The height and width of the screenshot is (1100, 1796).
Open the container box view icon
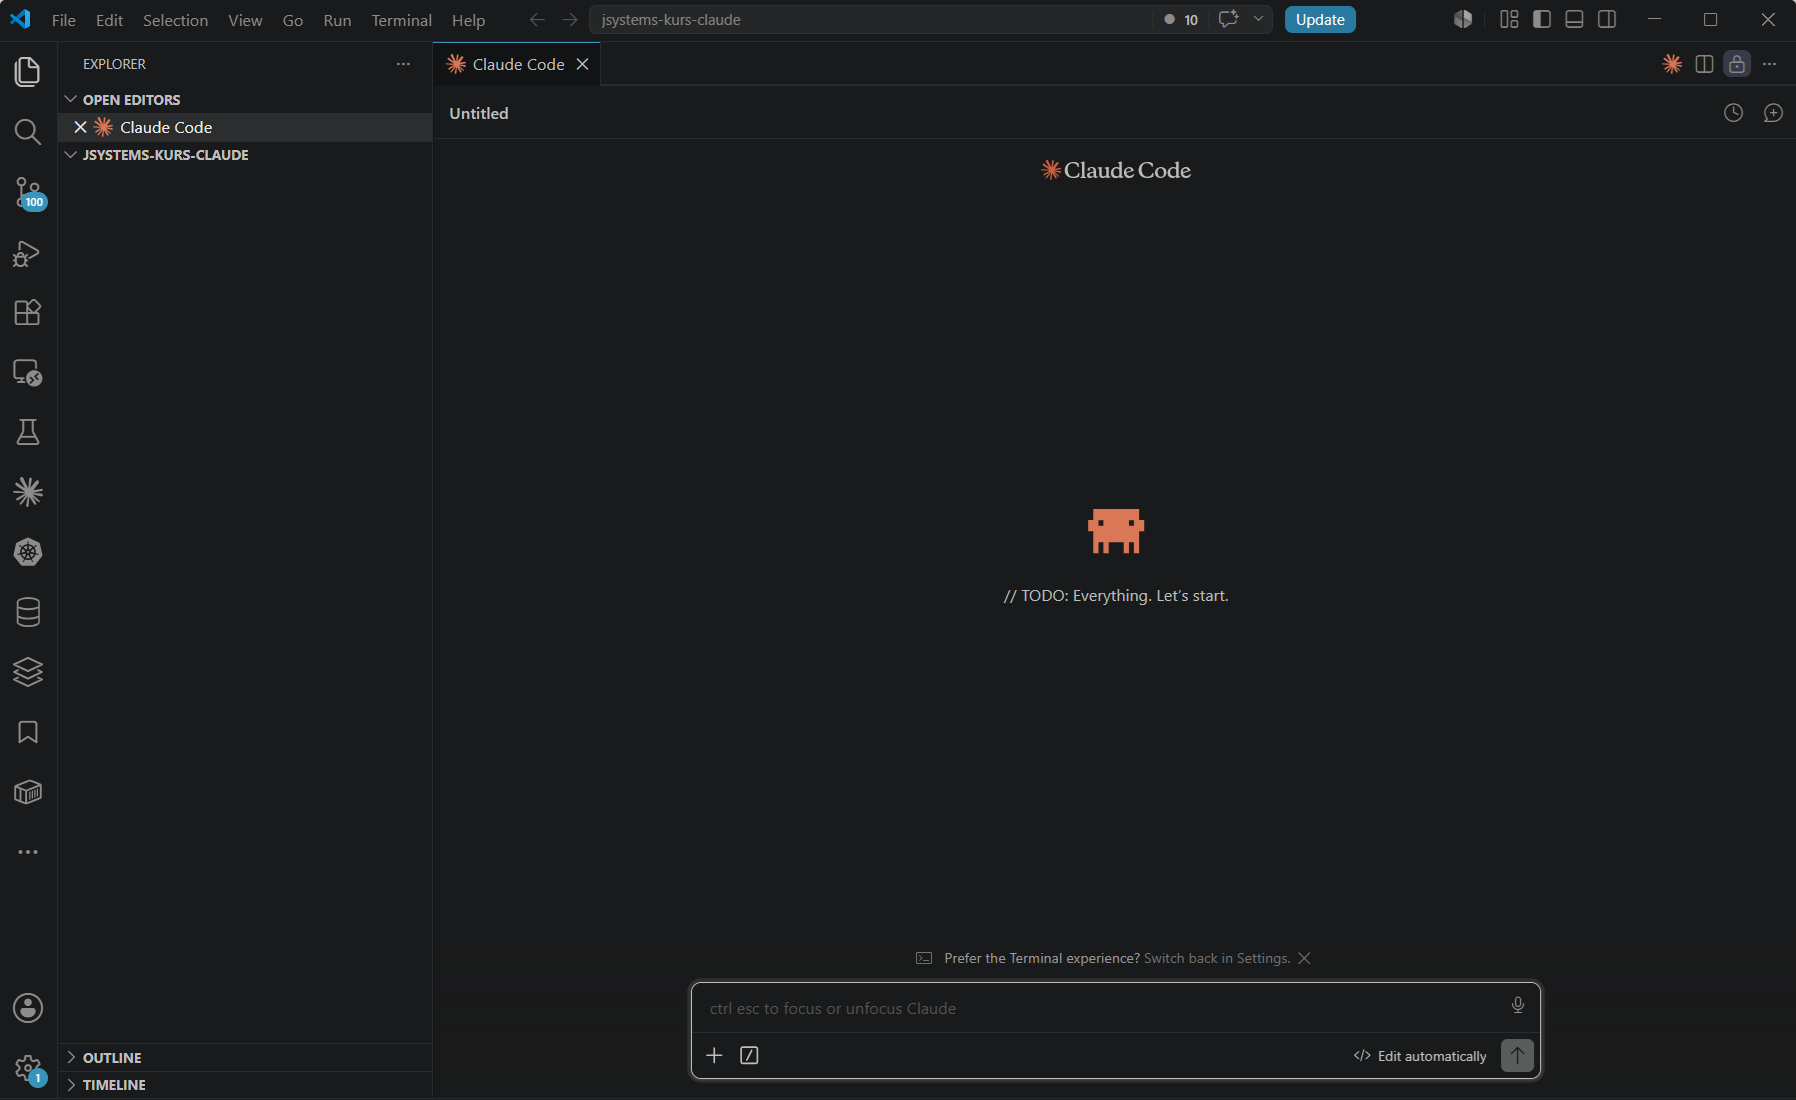(x=28, y=792)
